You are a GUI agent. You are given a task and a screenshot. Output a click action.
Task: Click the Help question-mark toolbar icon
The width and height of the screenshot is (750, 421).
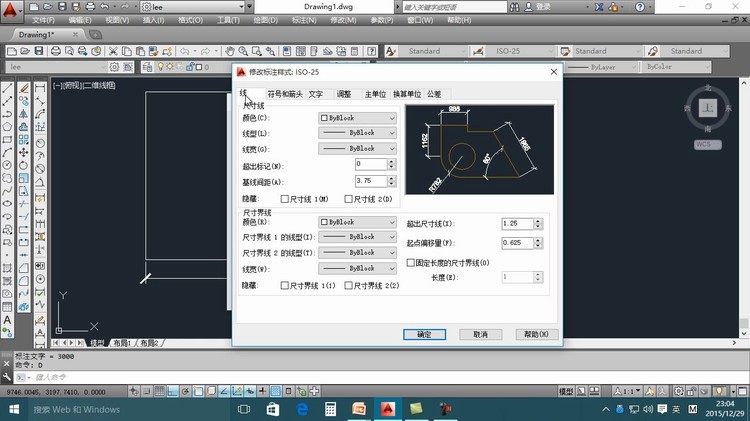372,51
